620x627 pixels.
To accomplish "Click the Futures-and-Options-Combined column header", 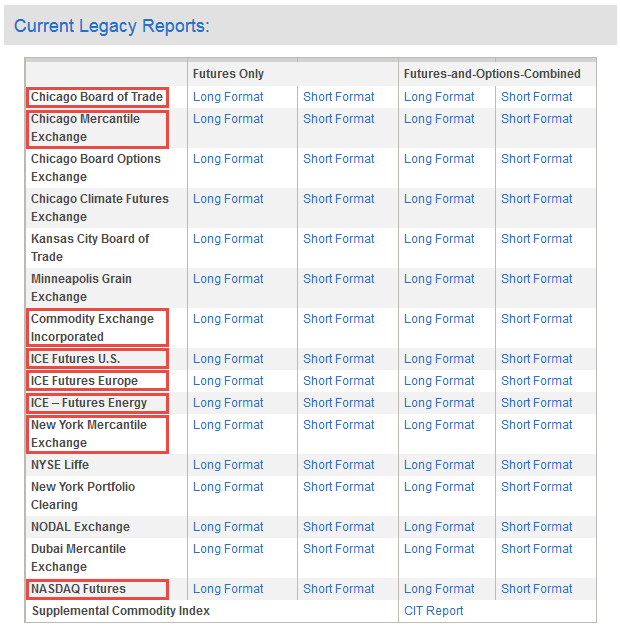I will tap(492, 74).
